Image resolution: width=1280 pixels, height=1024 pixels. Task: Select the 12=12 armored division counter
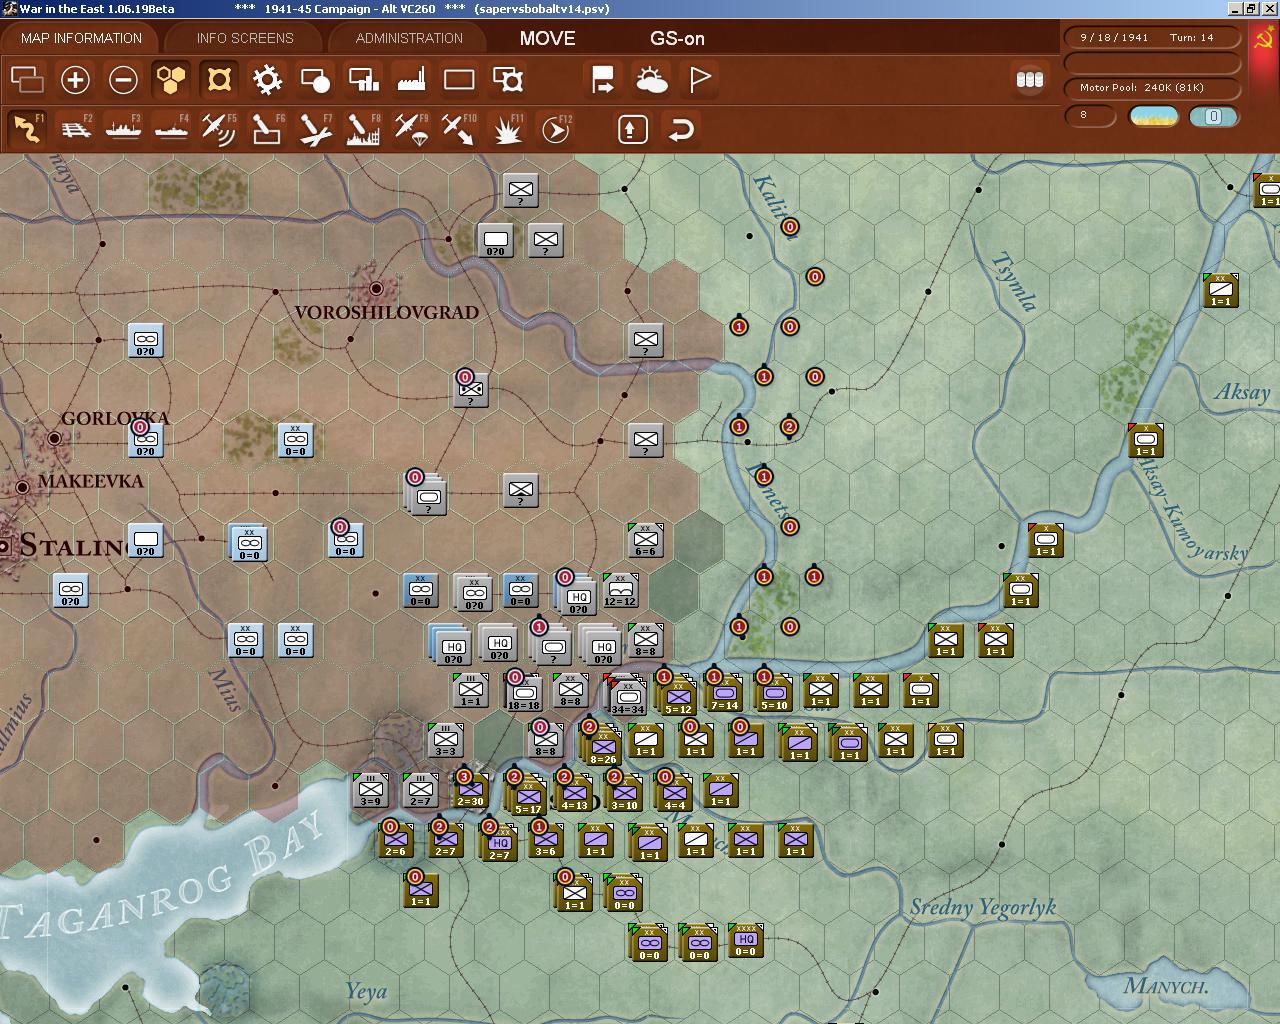tap(620, 590)
